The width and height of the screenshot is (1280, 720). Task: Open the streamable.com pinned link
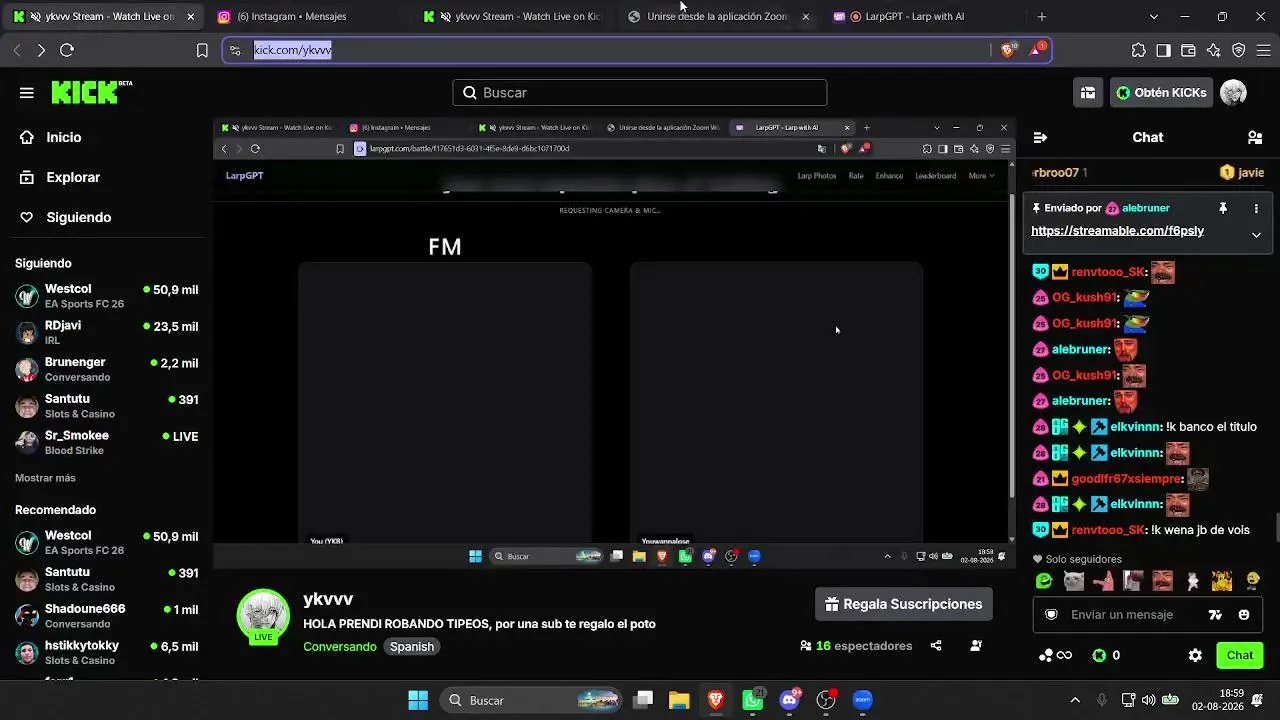click(x=1117, y=231)
